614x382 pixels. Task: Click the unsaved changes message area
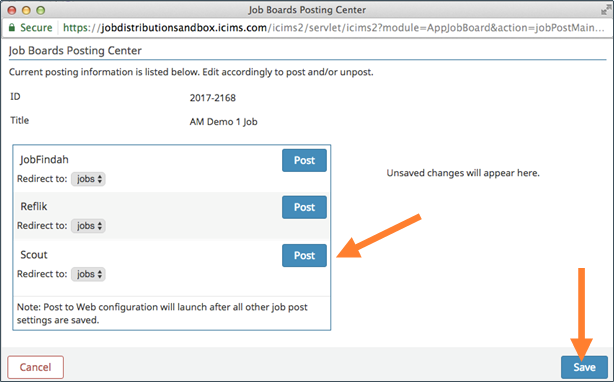click(463, 173)
